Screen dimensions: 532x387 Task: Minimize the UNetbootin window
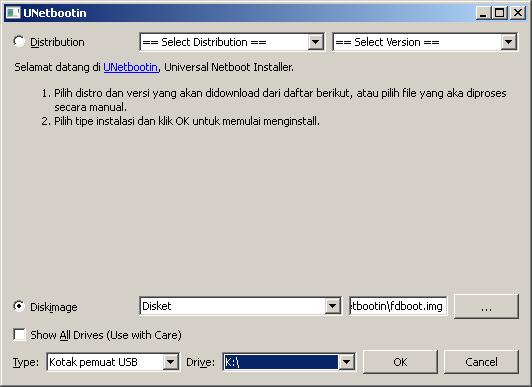(x=483, y=13)
